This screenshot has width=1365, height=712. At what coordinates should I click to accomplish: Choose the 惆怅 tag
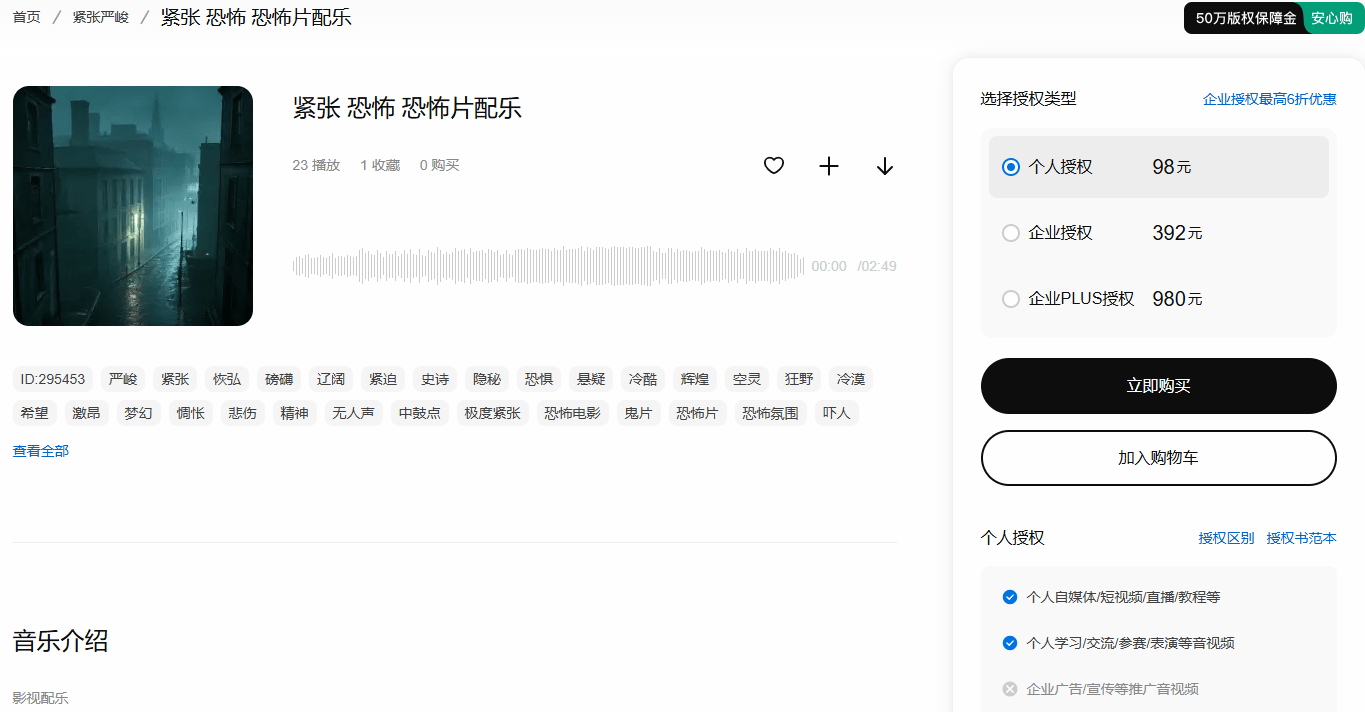pyautogui.click(x=191, y=413)
